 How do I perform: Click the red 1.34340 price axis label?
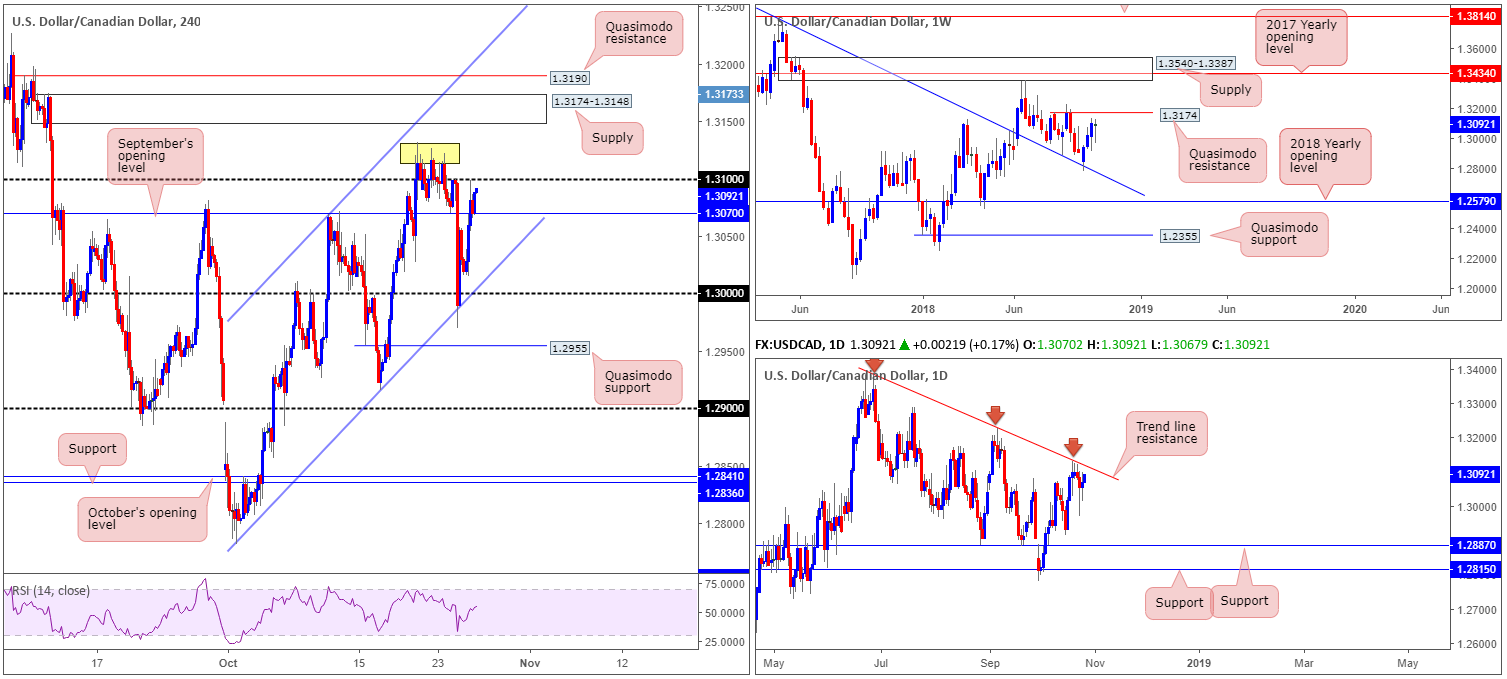[1476, 73]
